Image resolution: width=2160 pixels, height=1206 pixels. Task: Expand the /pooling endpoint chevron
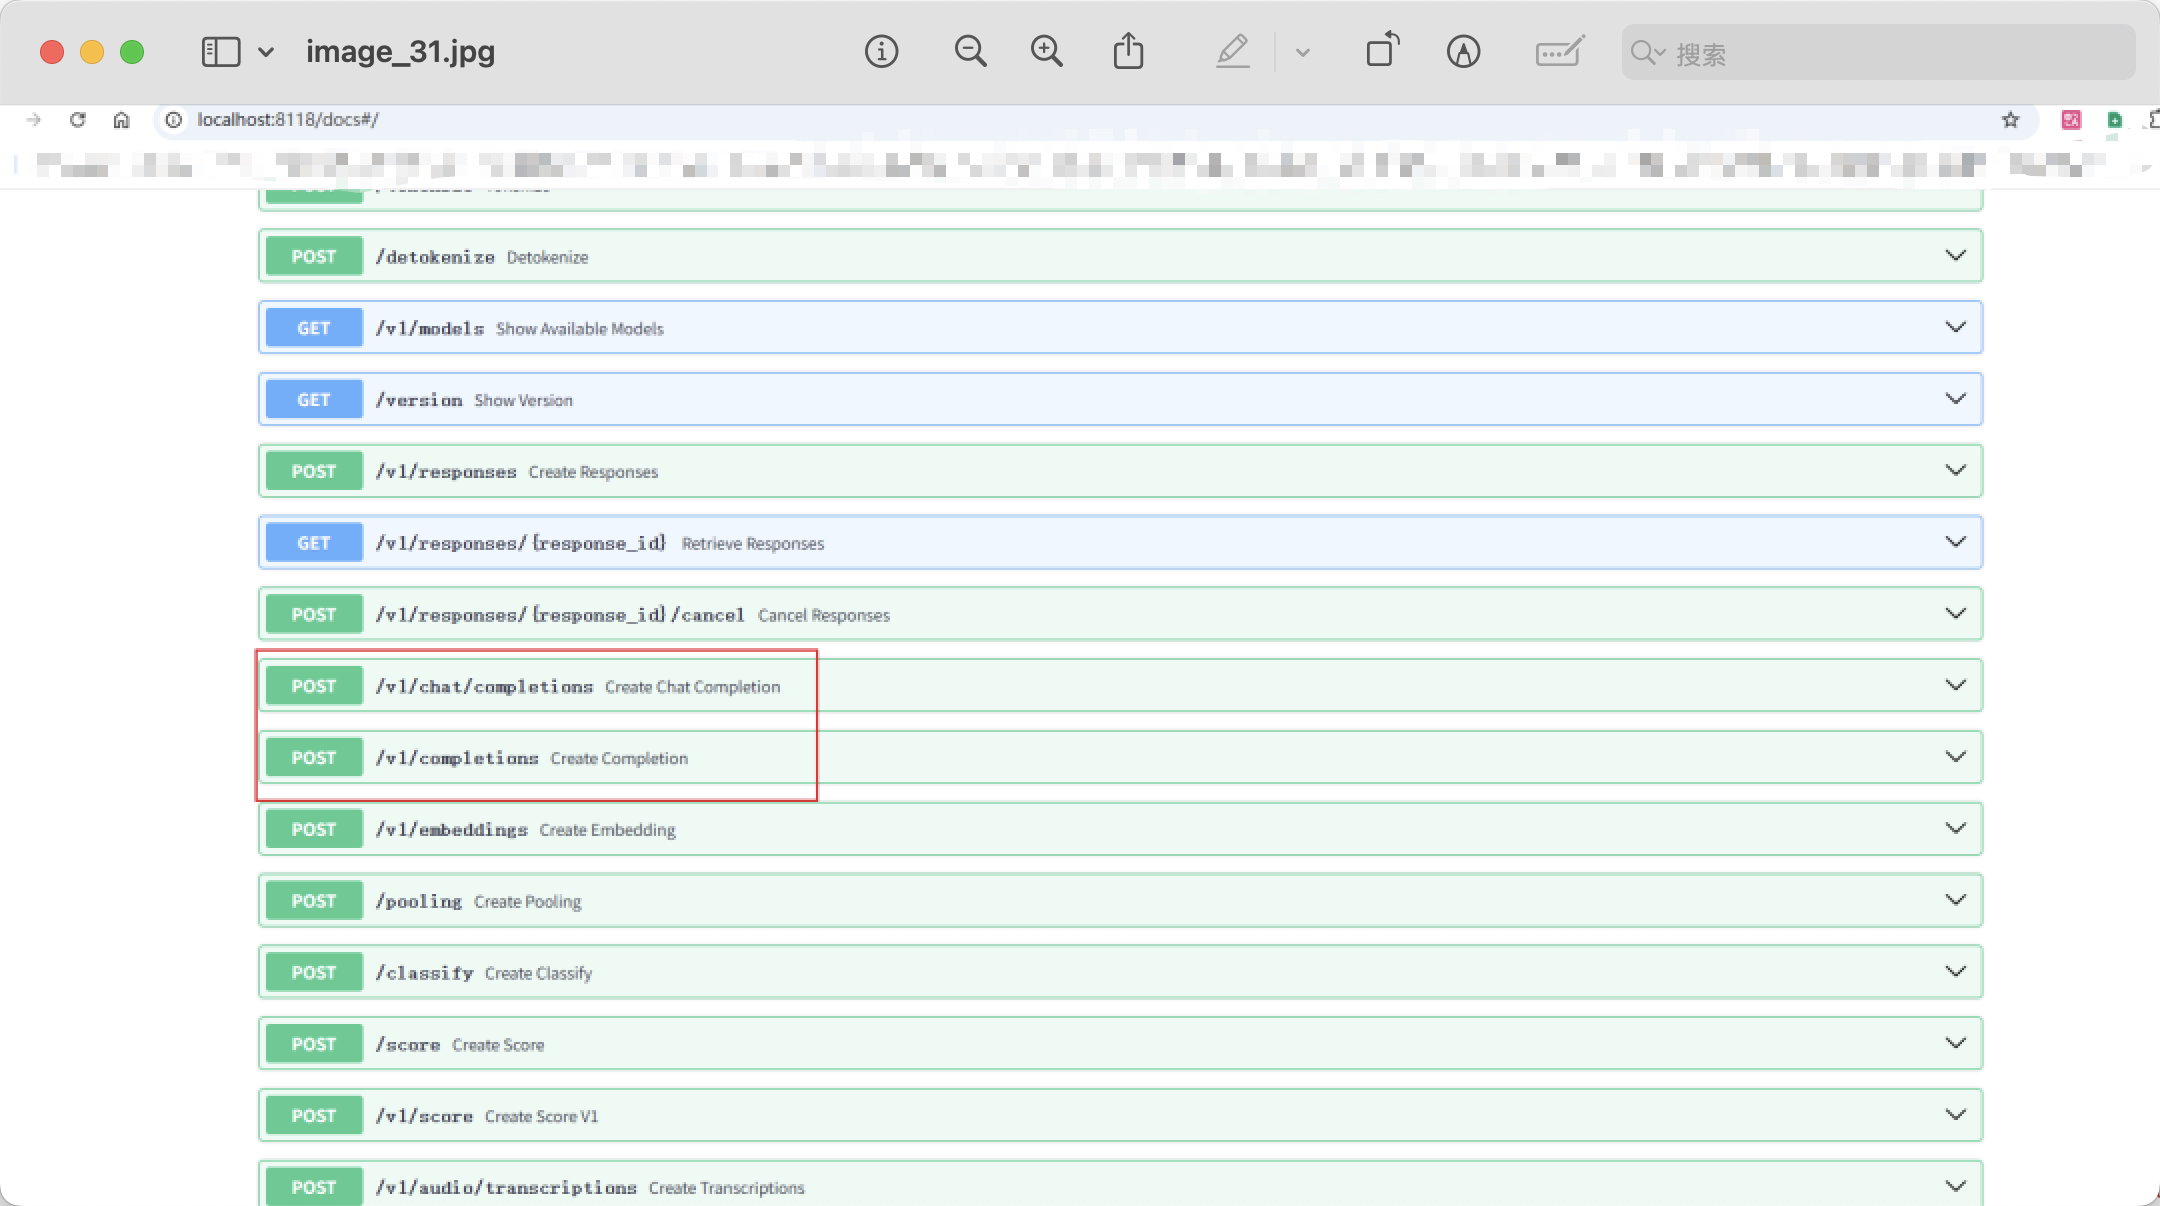pyautogui.click(x=1955, y=901)
